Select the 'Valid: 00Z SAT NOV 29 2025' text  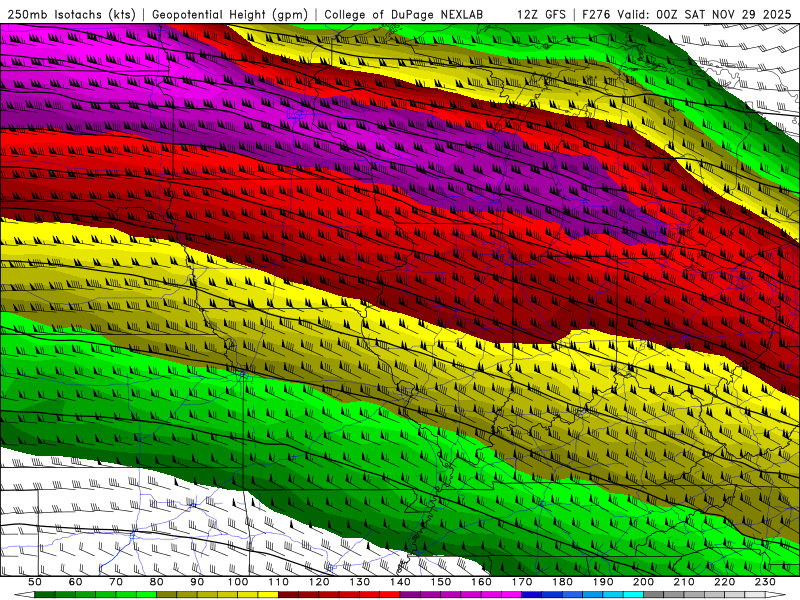(704, 14)
